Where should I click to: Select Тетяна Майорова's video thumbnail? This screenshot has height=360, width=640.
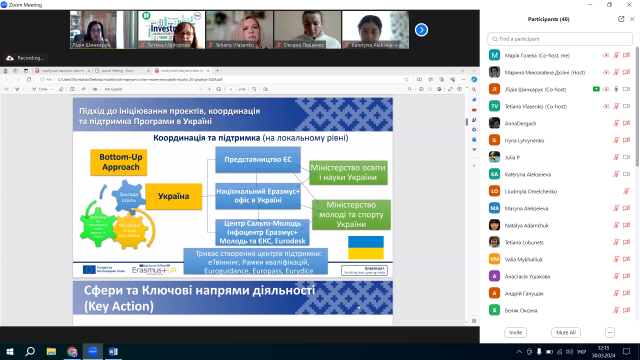pos(171,30)
